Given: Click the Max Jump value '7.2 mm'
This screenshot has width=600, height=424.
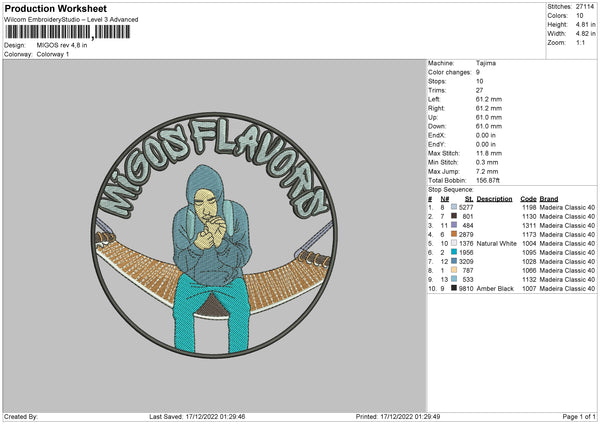Looking at the screenshot, I should coord(487,171).
